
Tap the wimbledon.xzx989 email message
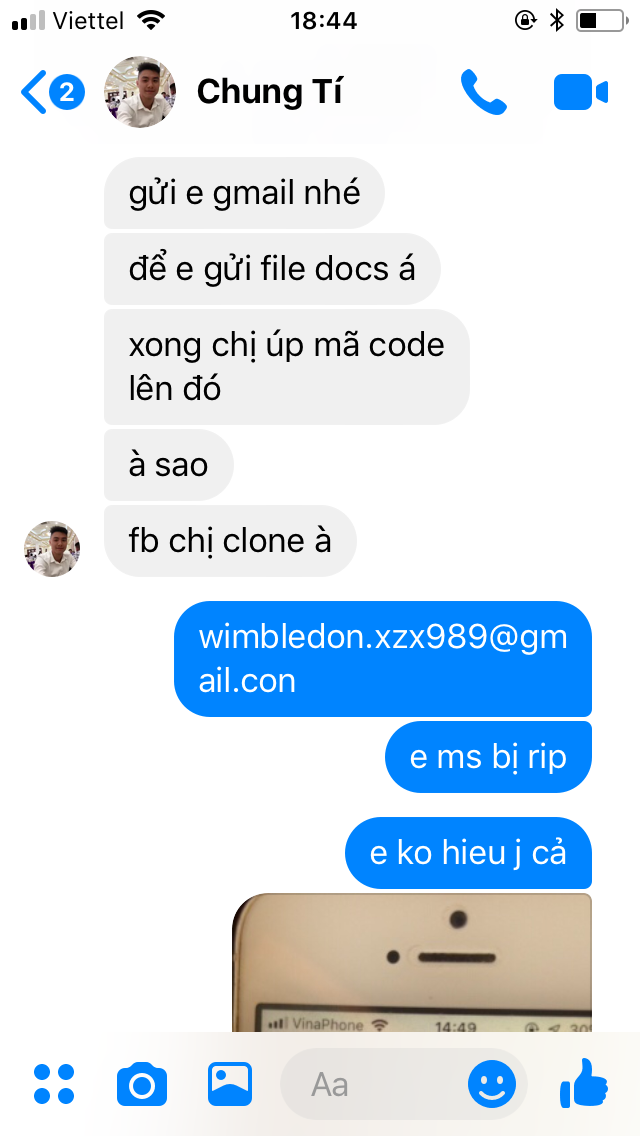coord(383,659)
